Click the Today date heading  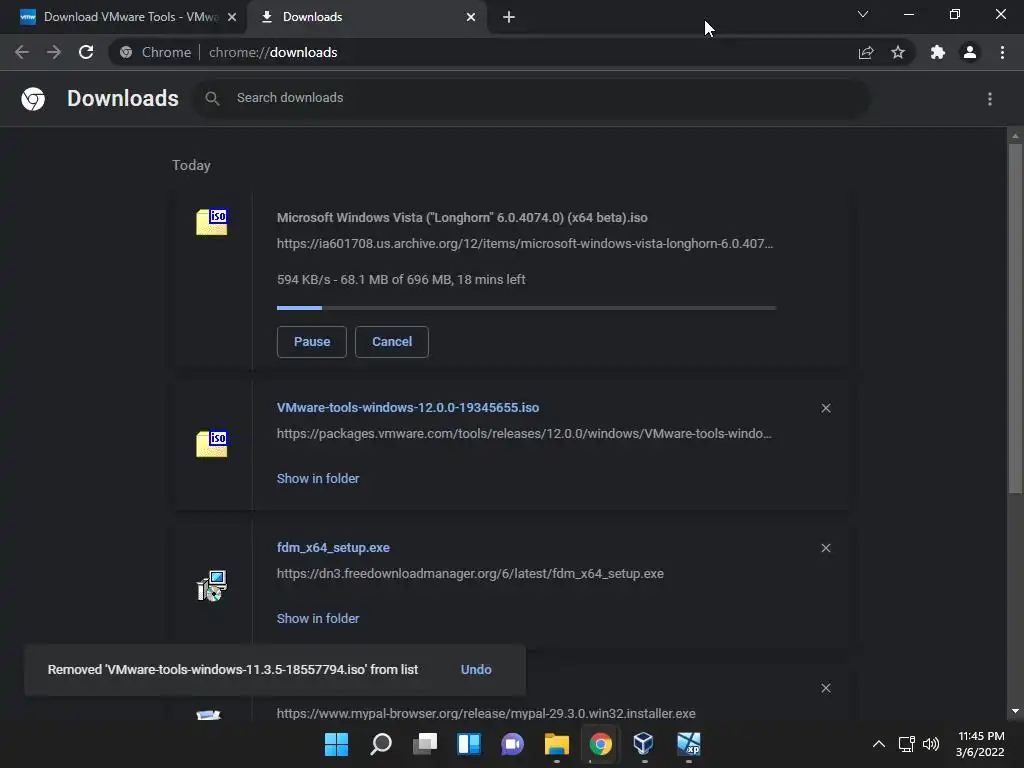coord(191,165)
